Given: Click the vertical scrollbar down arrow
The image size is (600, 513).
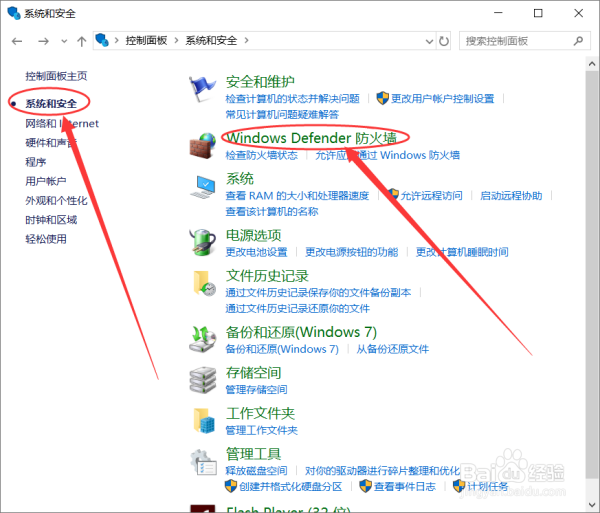Looking at the screenshot, I should coord(592,505).
